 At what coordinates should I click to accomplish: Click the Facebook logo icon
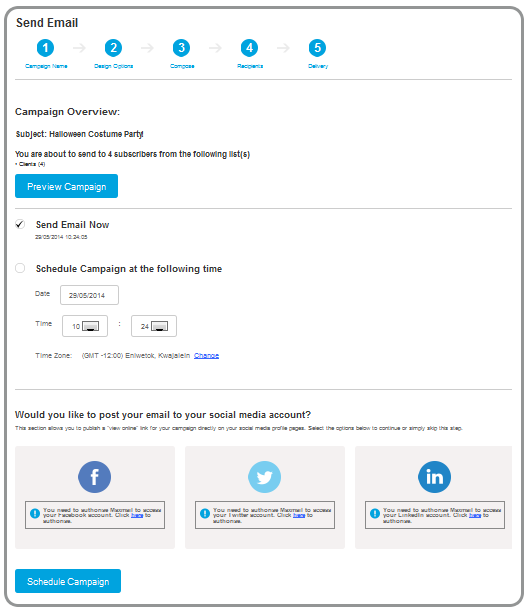pyautogui.click(x=94, y=477)
